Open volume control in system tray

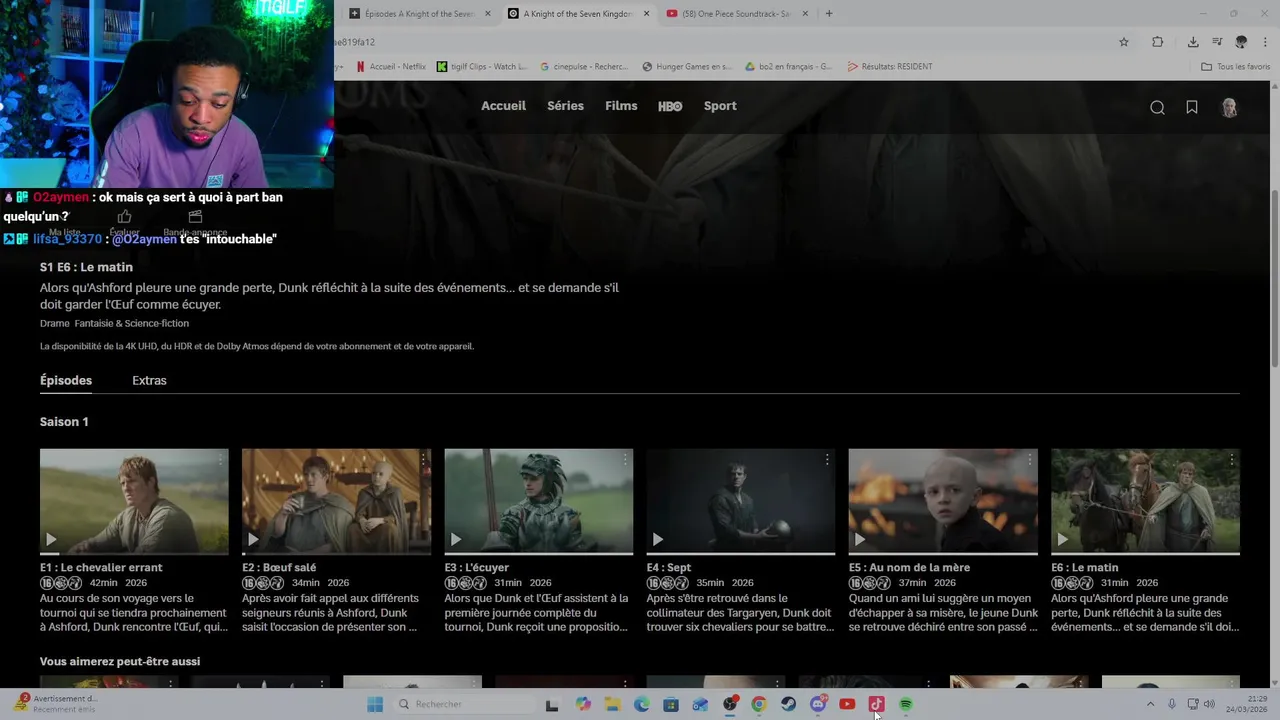[1209, 704]
